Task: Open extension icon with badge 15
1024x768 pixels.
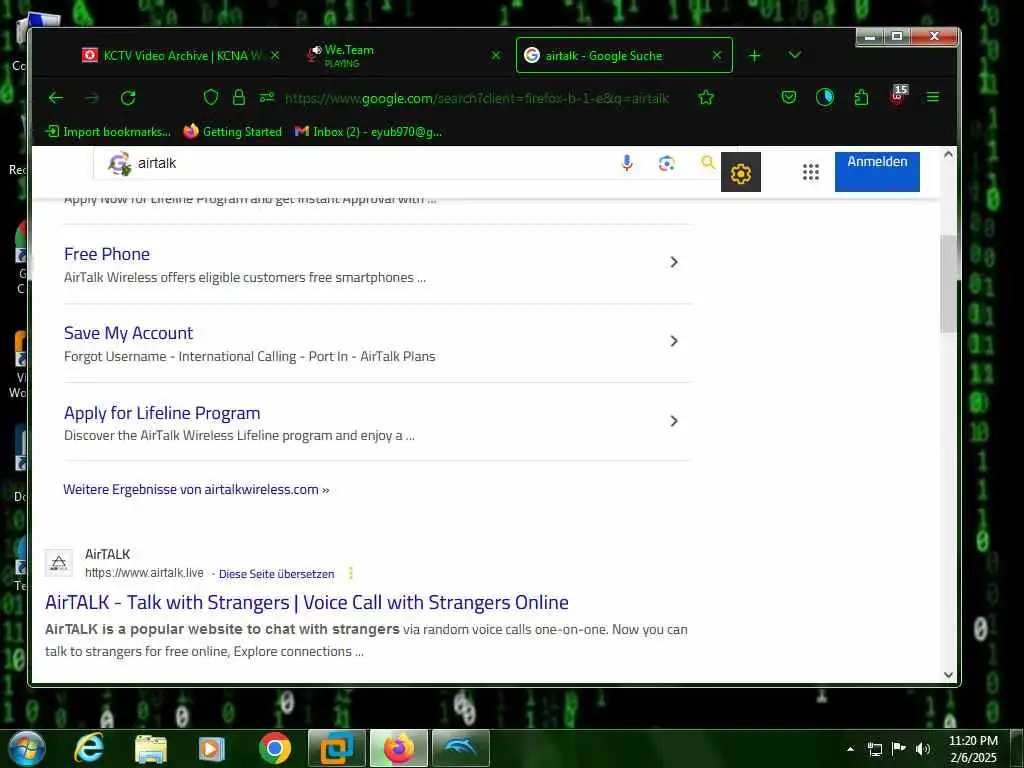Action: (899, 95)
